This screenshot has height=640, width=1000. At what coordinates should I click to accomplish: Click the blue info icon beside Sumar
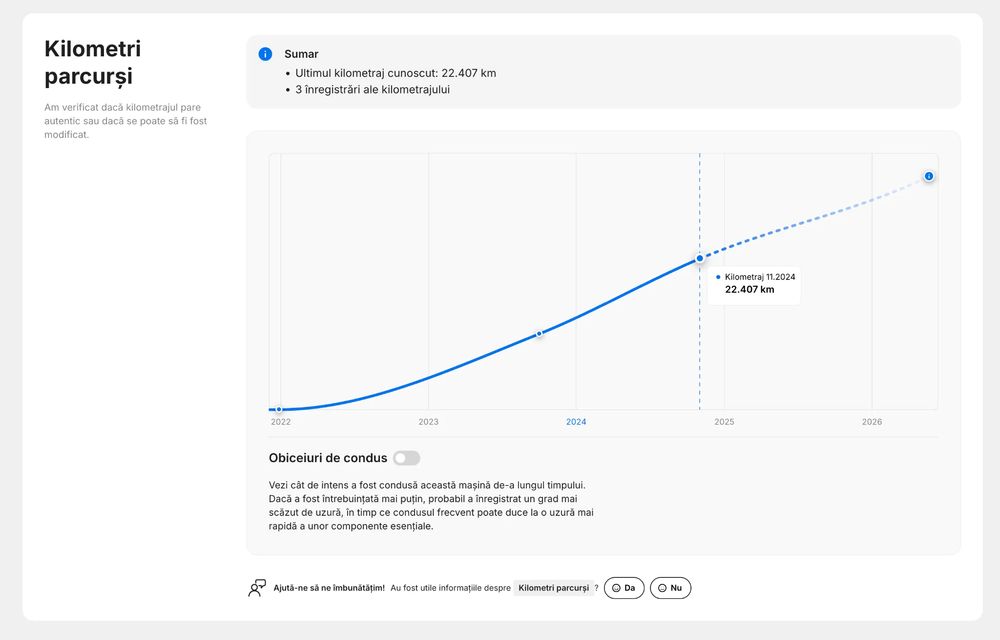(x=265, y=54)
